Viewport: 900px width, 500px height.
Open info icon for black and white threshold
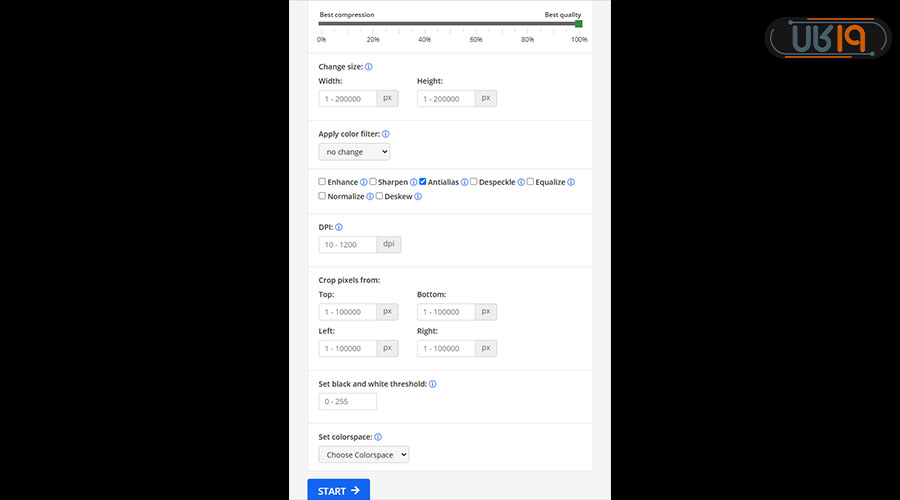pyautogui.click(x=433, y=384)
